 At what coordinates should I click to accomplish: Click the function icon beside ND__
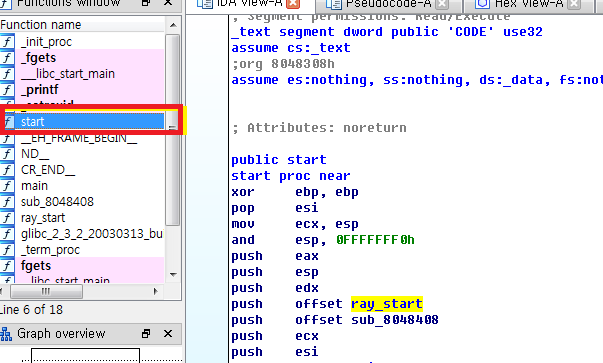click(x=7, y=153)
